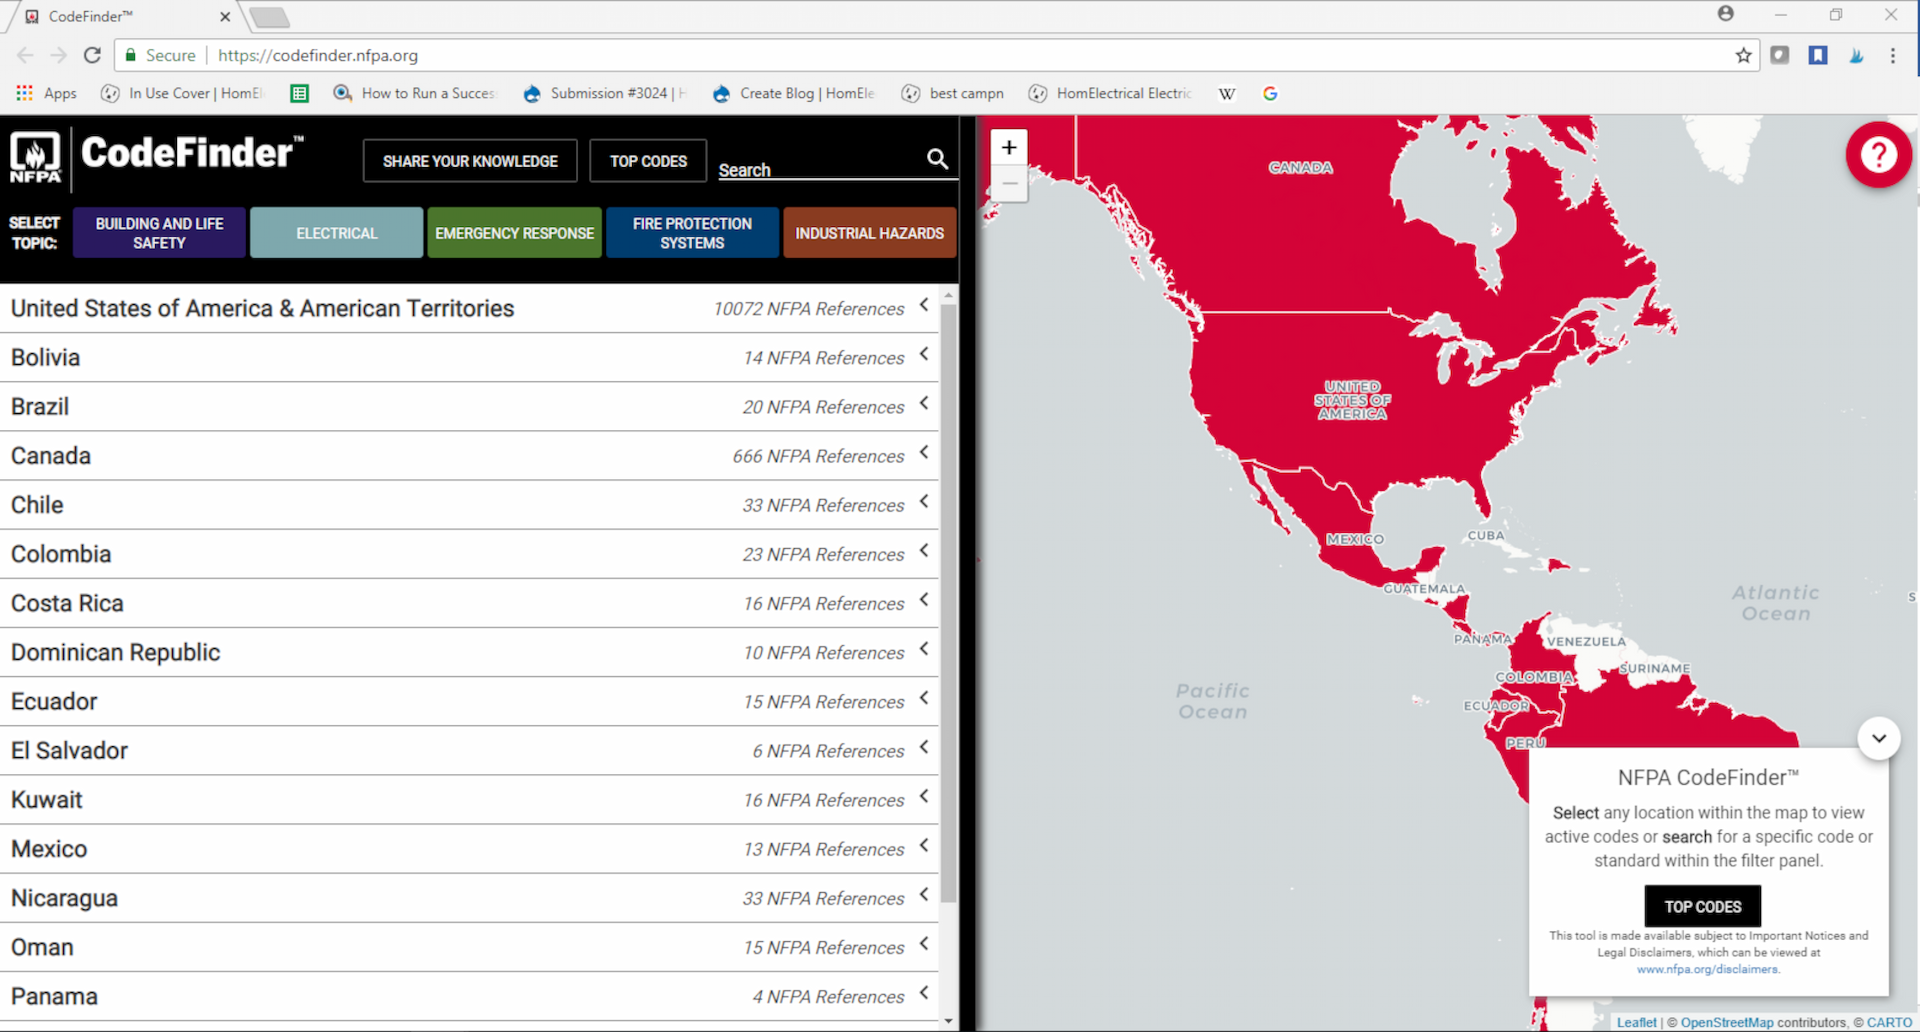This screenshot has height=1032, width=1920.
Task: Select the Building and Life Safety topic
Action: [x=159, y=233]
